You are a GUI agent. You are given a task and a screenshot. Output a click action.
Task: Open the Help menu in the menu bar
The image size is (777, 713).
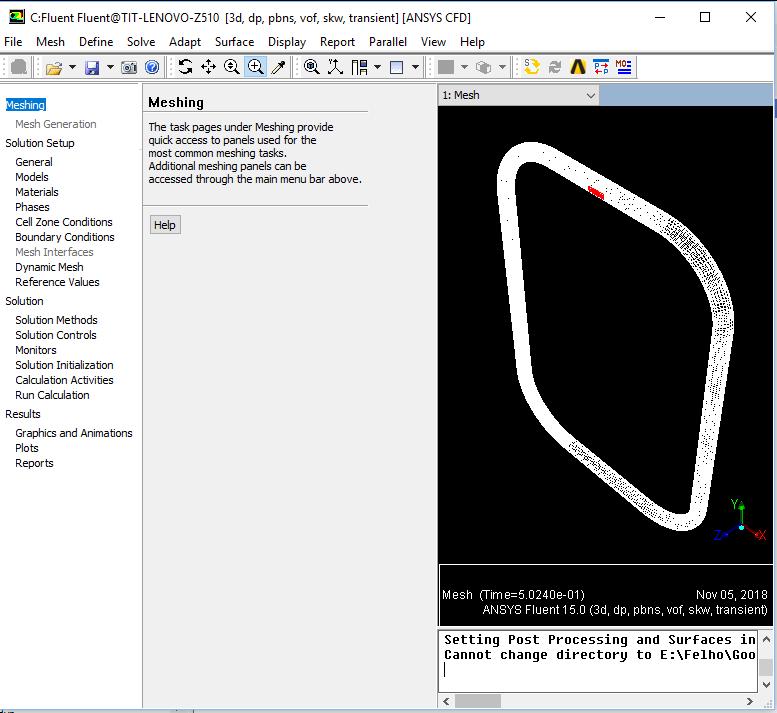tap(472, 42)
